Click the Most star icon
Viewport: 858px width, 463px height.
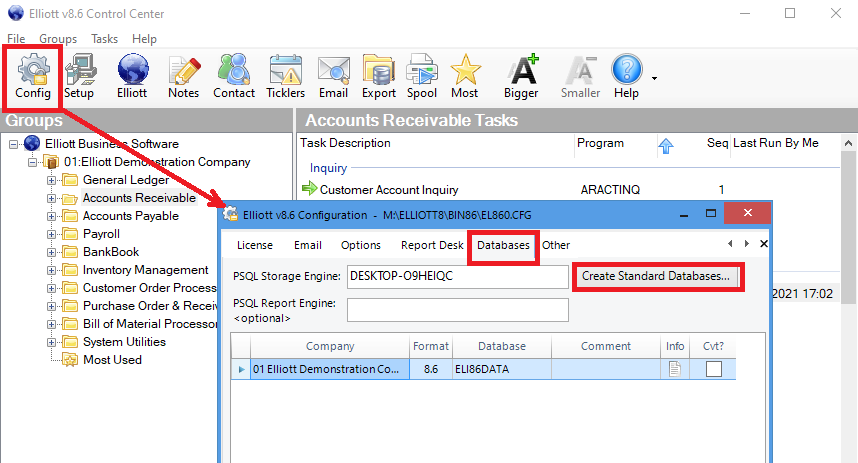(465, 77)
